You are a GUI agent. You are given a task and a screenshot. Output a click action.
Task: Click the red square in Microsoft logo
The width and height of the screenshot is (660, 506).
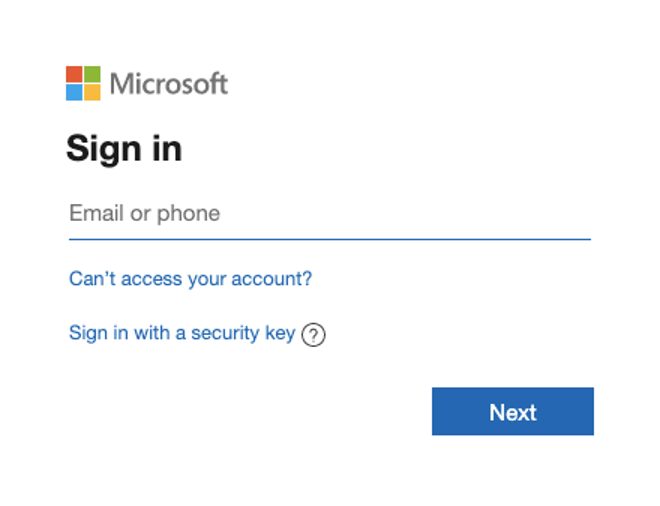[x=74, y=74]
